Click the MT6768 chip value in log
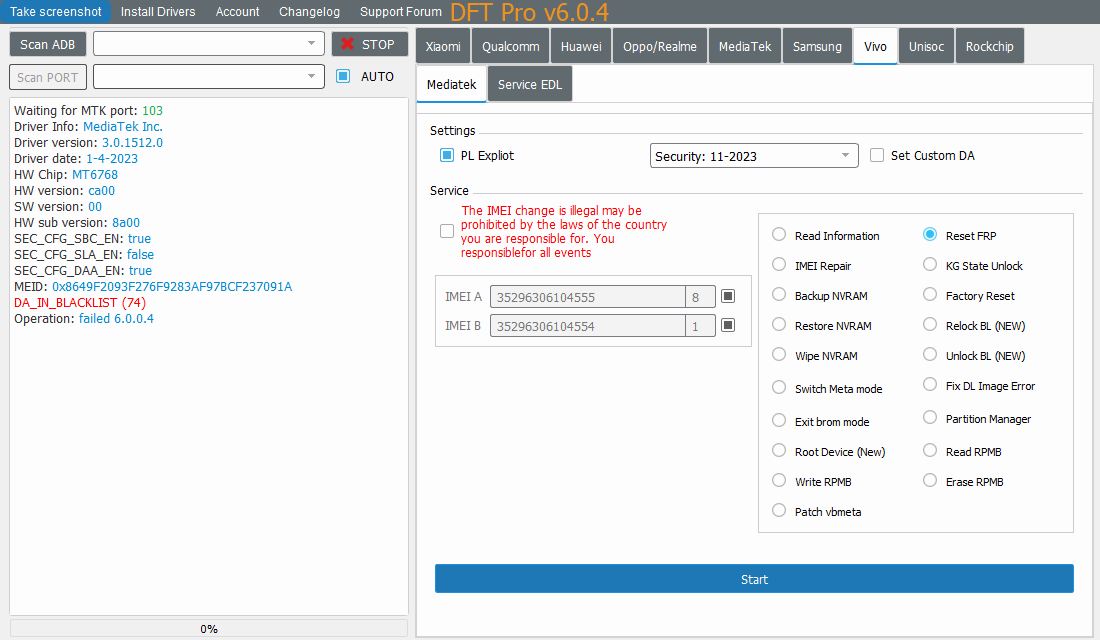 pos(95,174)
